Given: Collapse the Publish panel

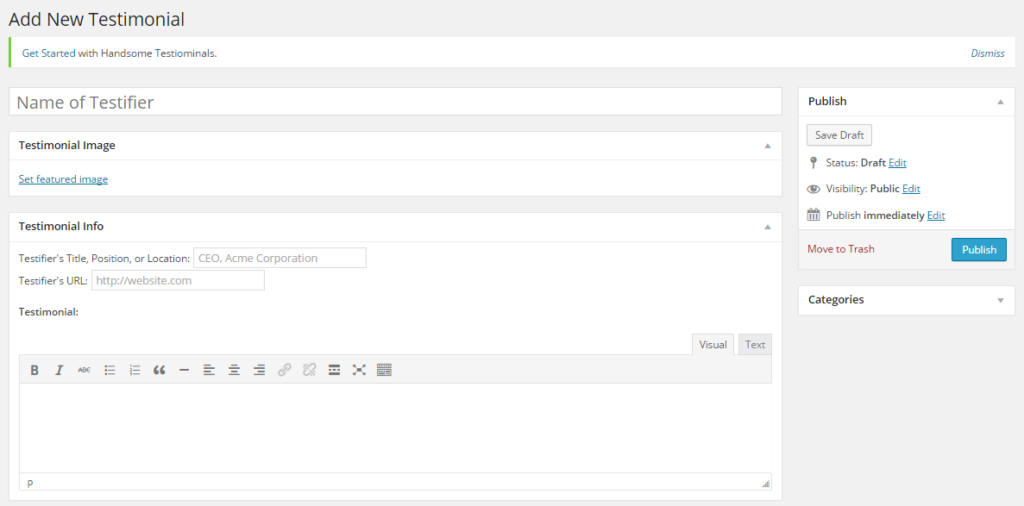Looking at the screenshot, I should [x=1000, y=102].
